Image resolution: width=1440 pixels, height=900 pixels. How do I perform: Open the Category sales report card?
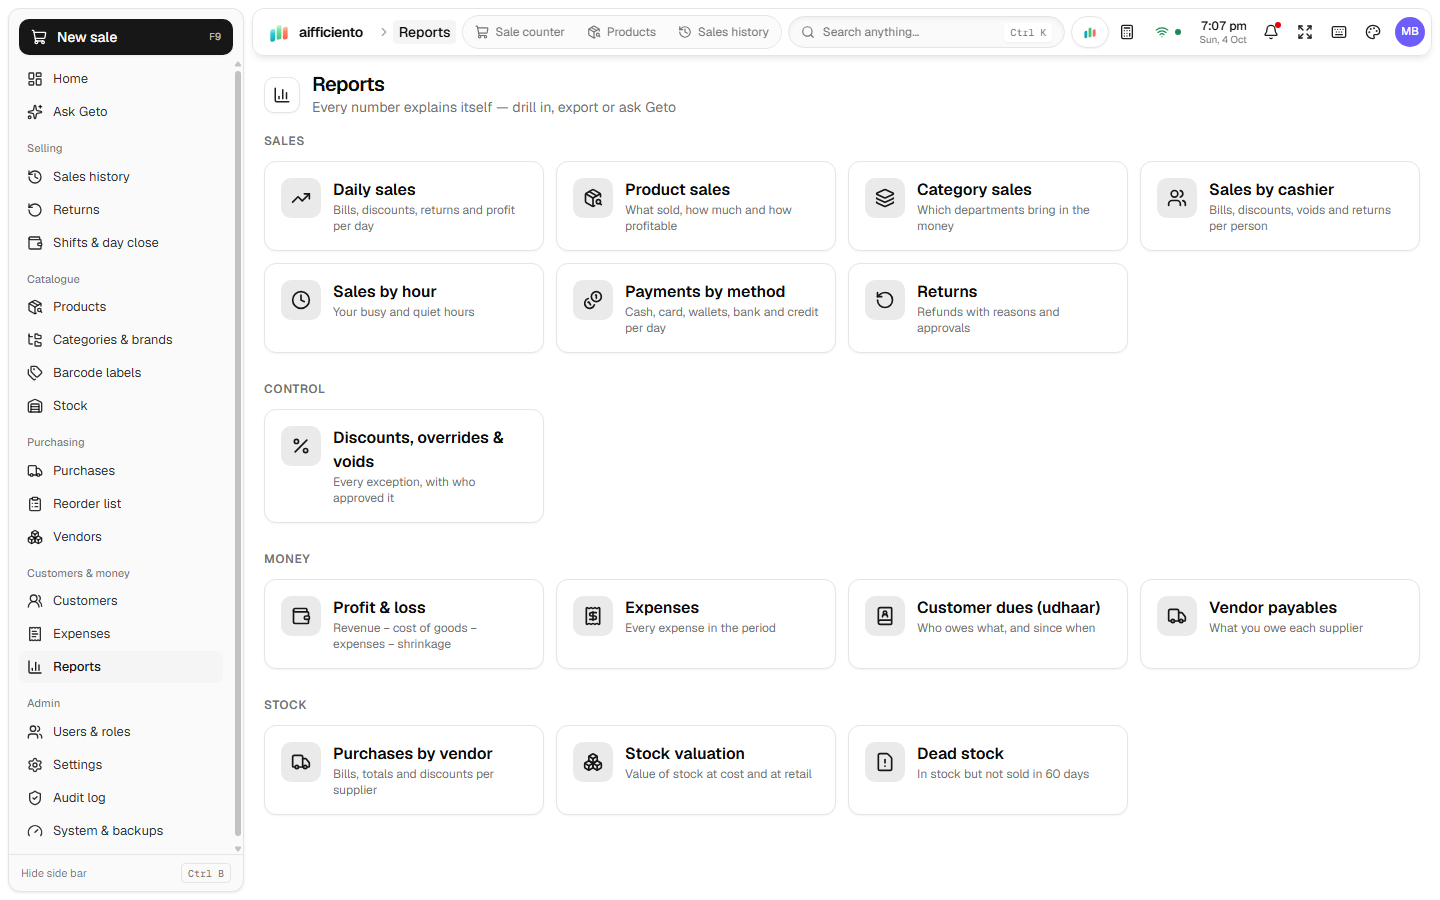click(988, 206)
